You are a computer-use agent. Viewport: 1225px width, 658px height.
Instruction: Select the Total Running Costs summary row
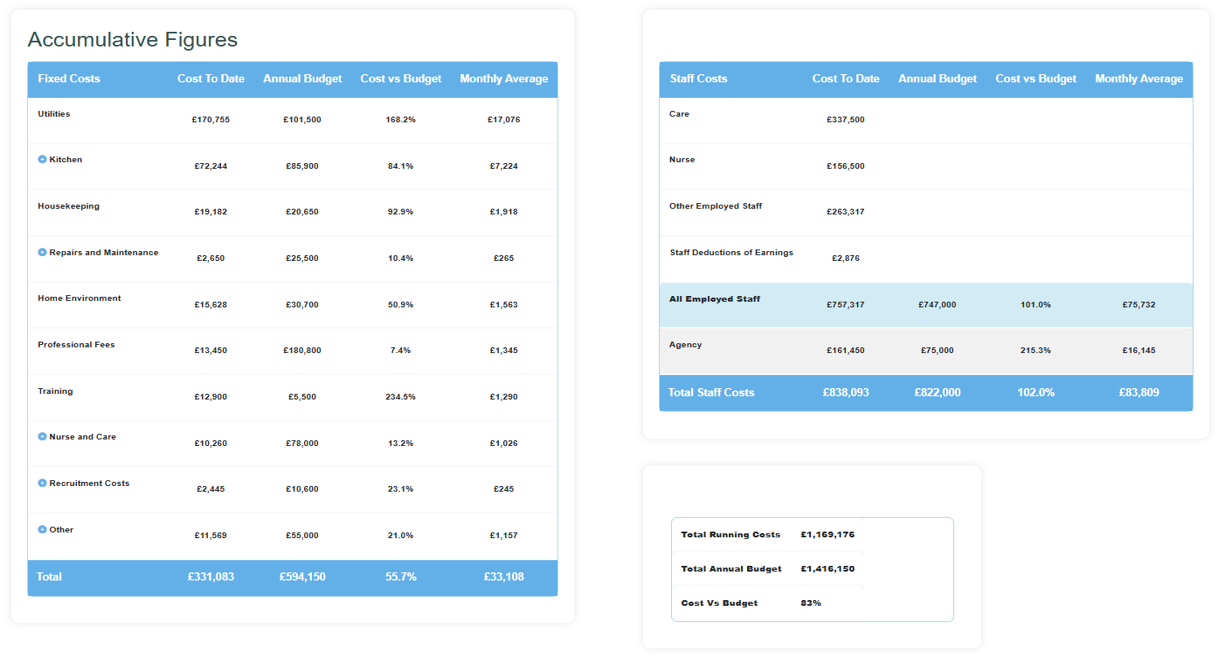click(x=730, y=535)
